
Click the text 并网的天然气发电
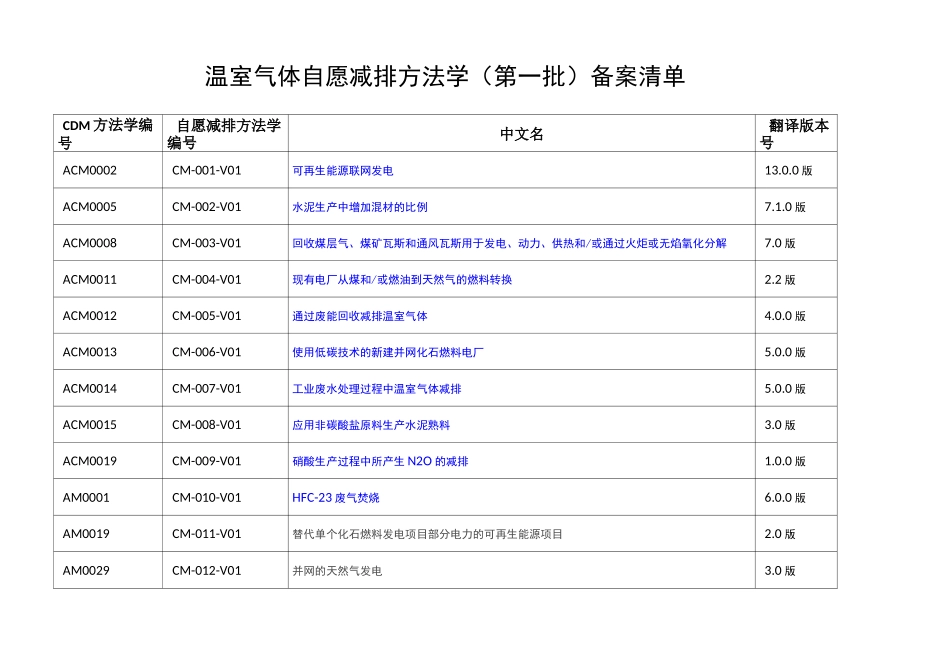click(337, 571)
